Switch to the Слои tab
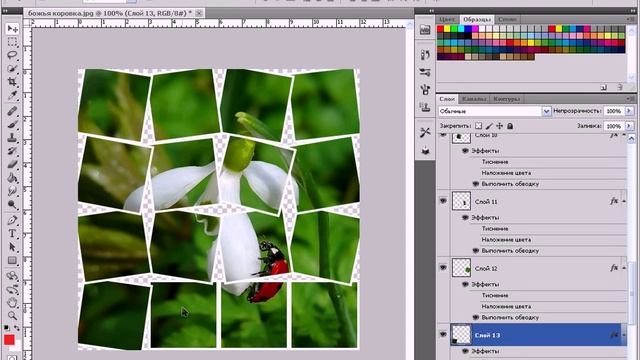The image size is (640, 360). tap(447, 99)
